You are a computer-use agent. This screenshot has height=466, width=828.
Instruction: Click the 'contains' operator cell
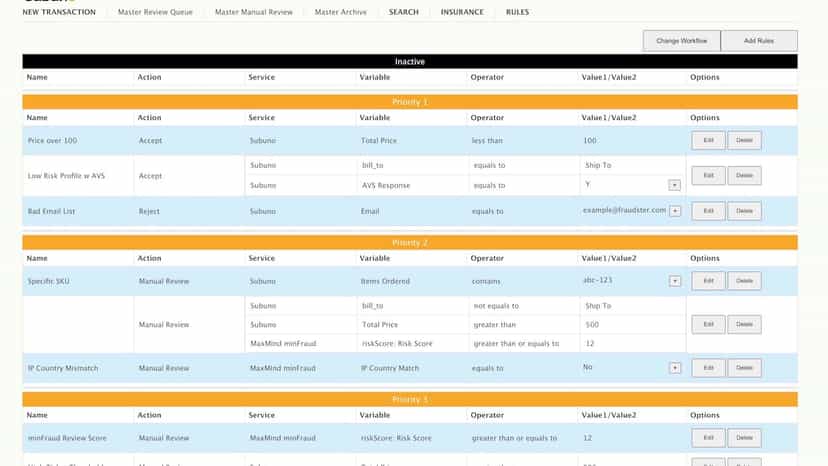coord(486,282)
